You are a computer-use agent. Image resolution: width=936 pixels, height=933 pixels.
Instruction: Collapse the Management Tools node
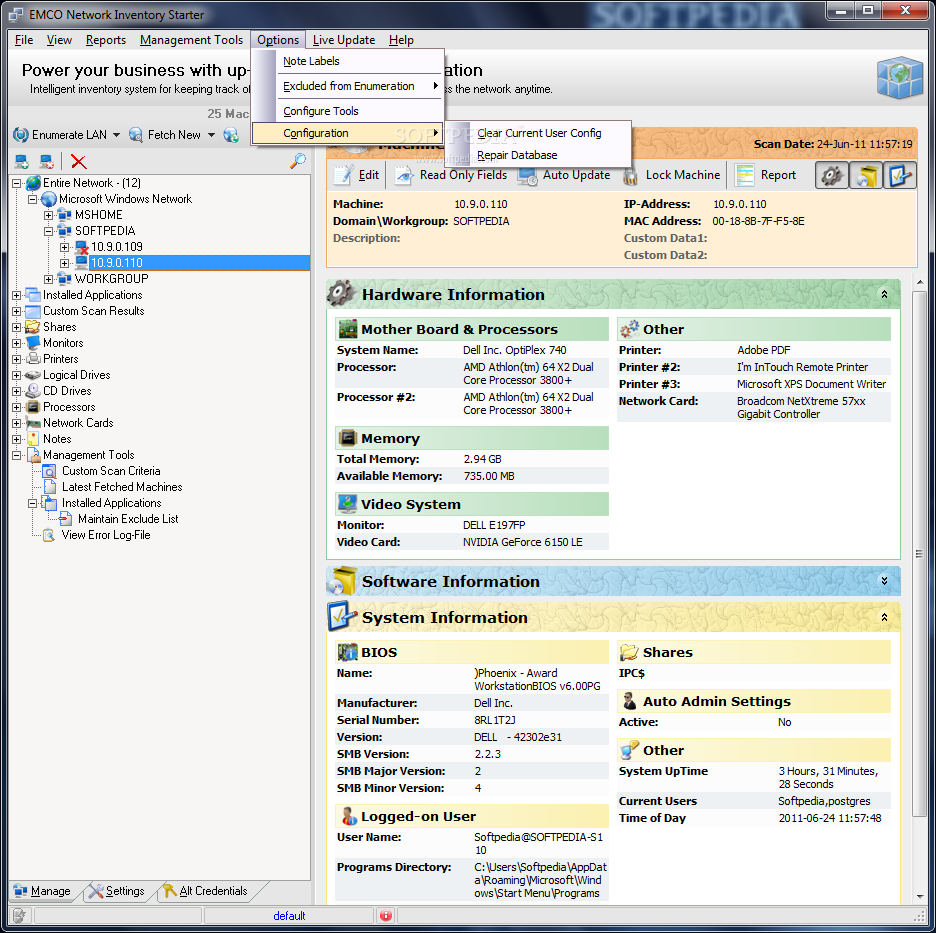[x=17, y=455]
